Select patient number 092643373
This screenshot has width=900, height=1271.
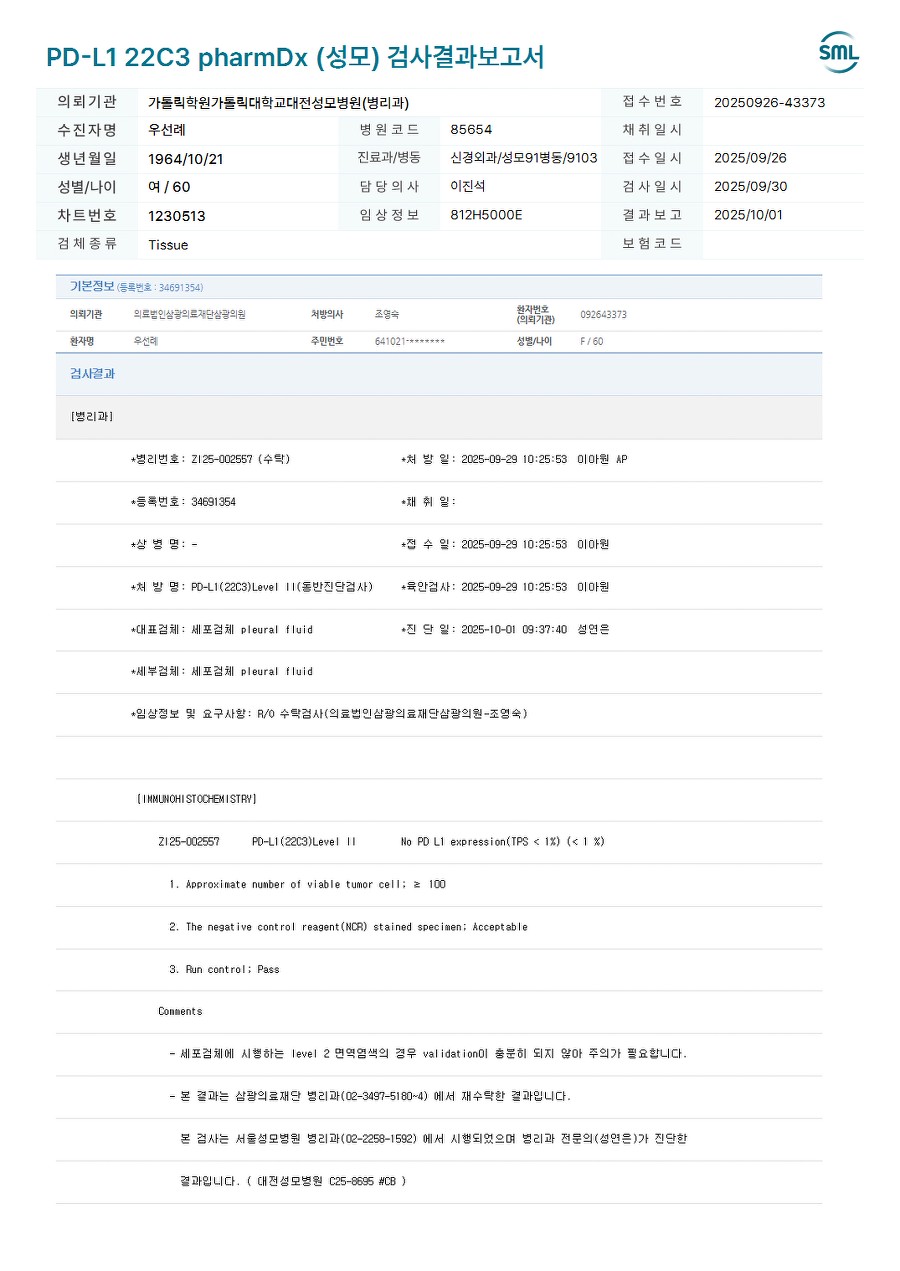(603, 315)
